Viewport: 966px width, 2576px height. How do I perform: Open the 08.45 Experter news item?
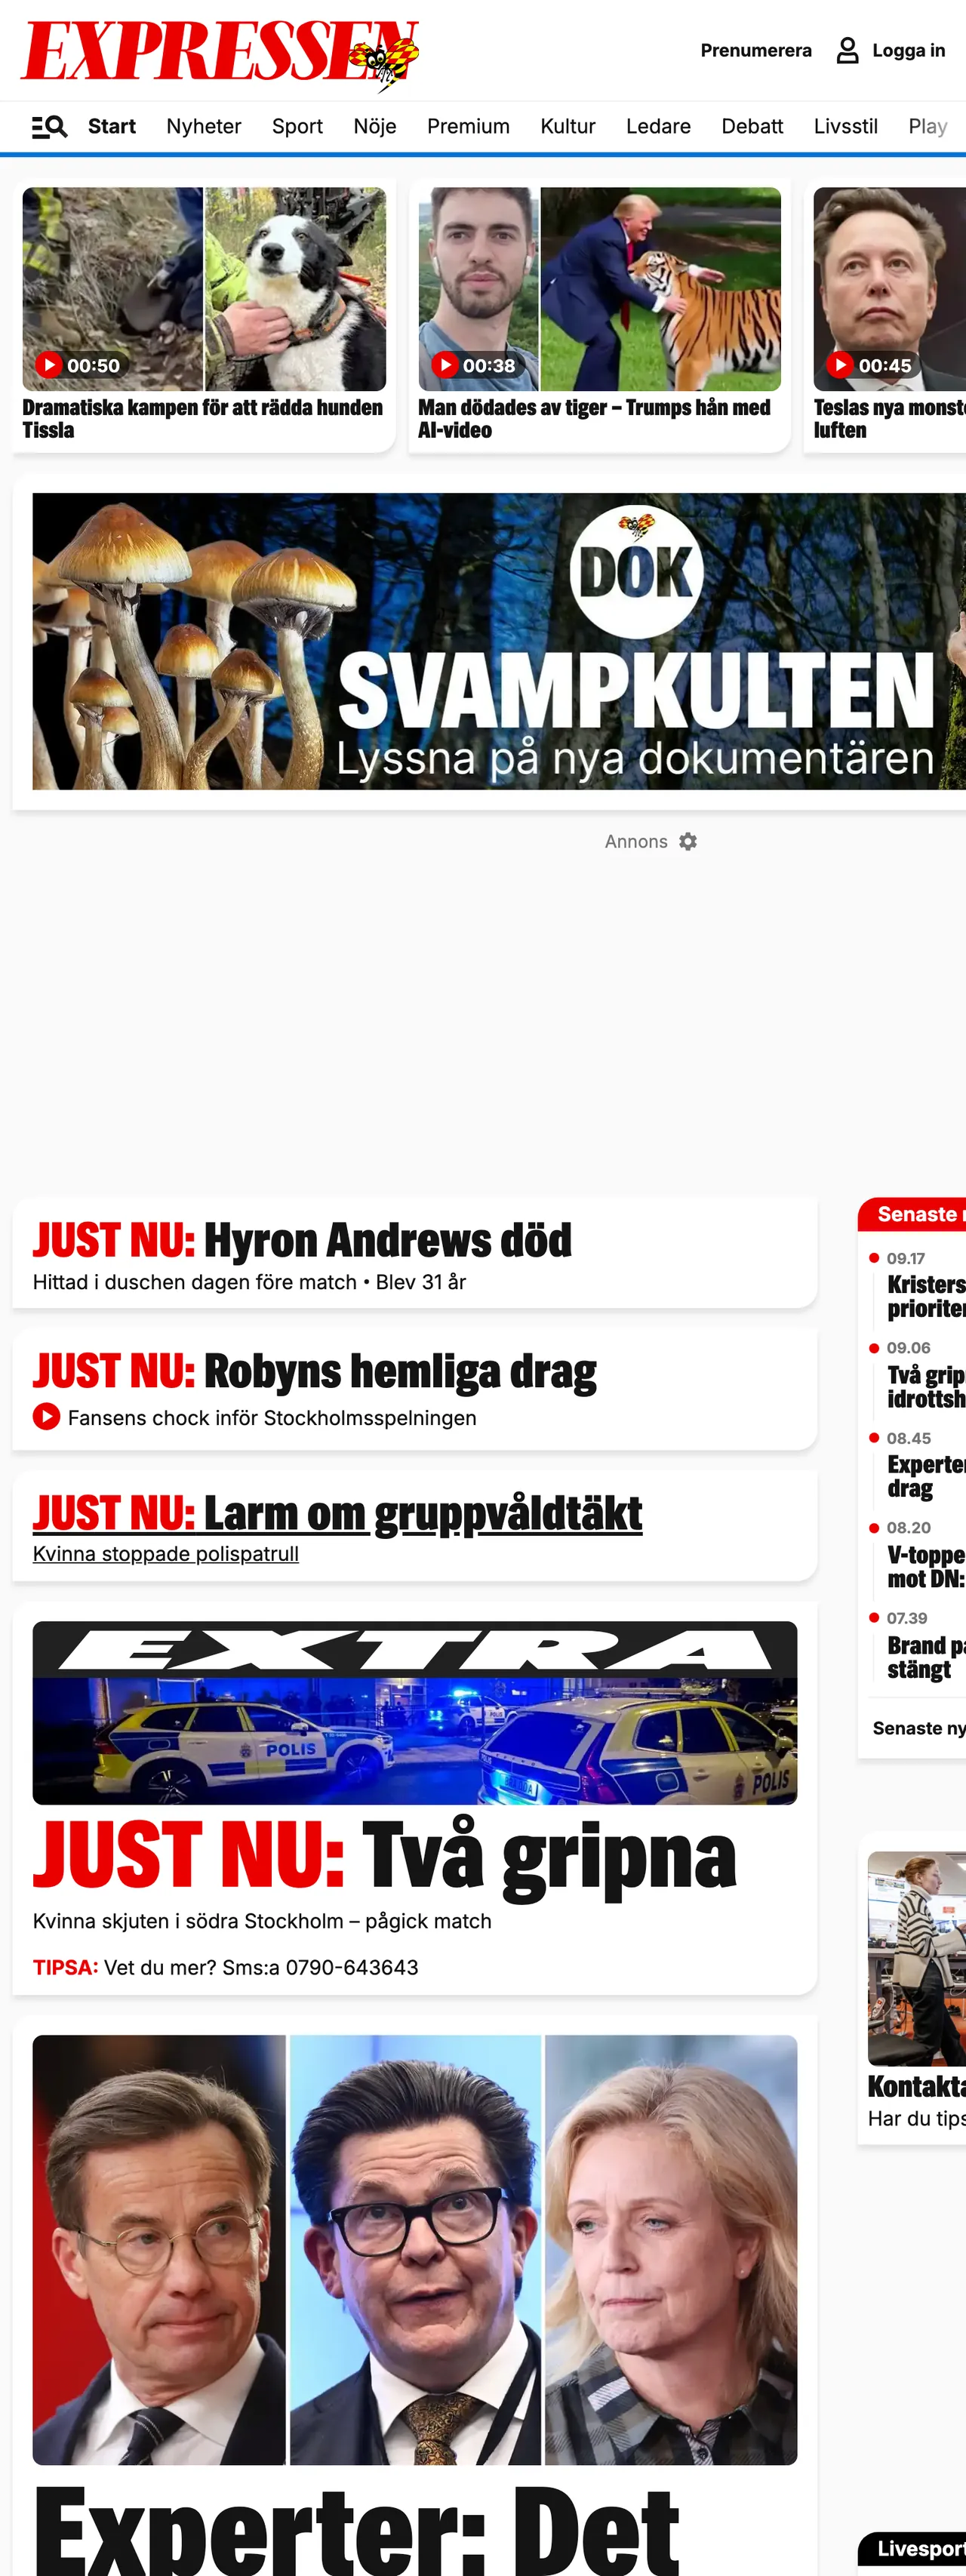point(925,1476)
